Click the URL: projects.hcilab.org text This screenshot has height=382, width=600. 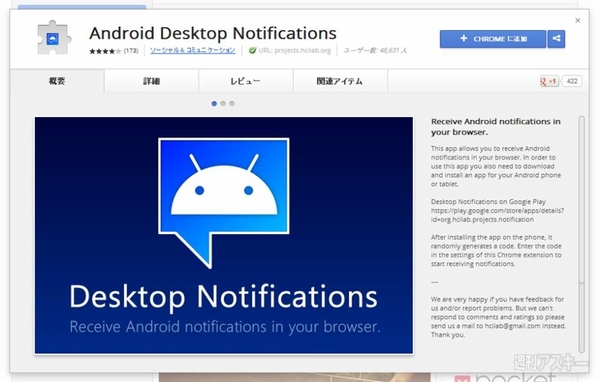pos(294,51)
